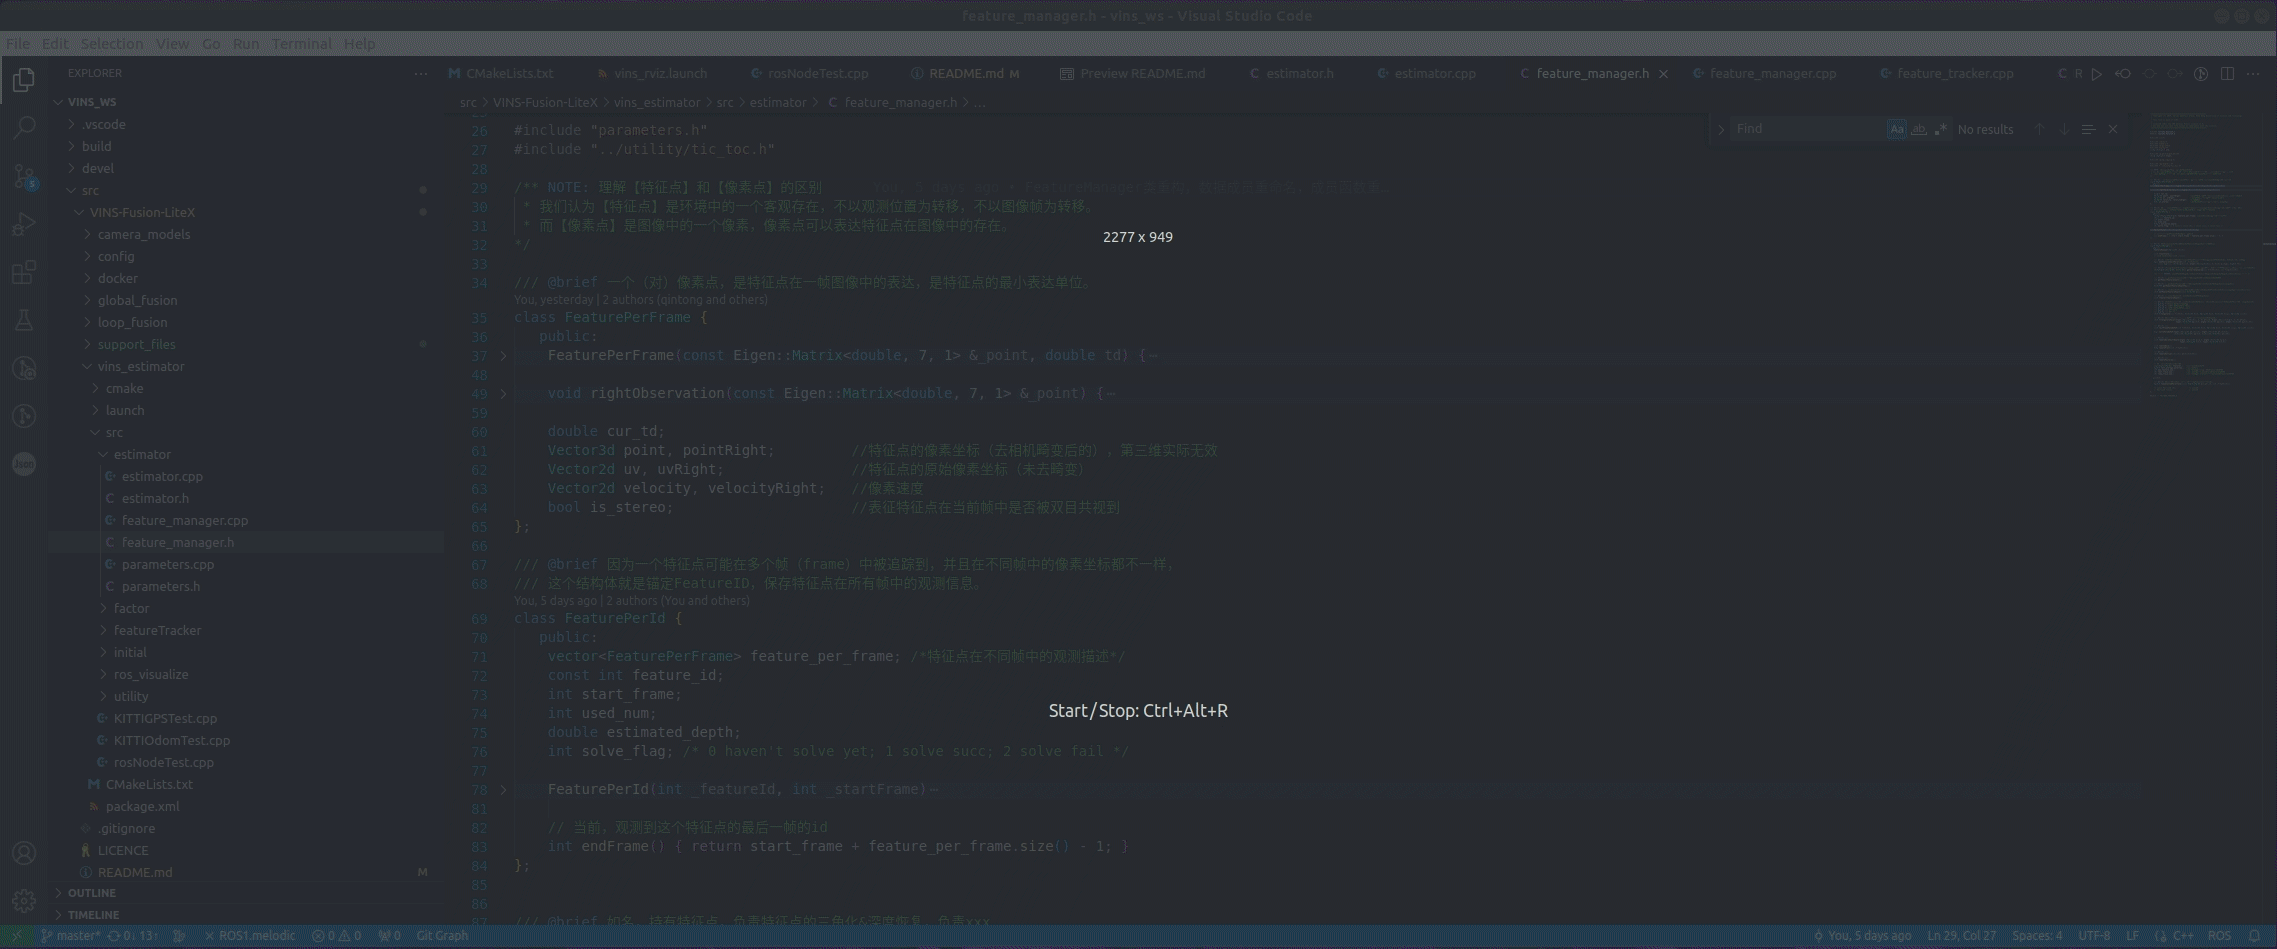This screenshot has width=2277, height=949.
Task: Click the git blame 'You, 5 days ago' status item
Action: pos(1861,936)
